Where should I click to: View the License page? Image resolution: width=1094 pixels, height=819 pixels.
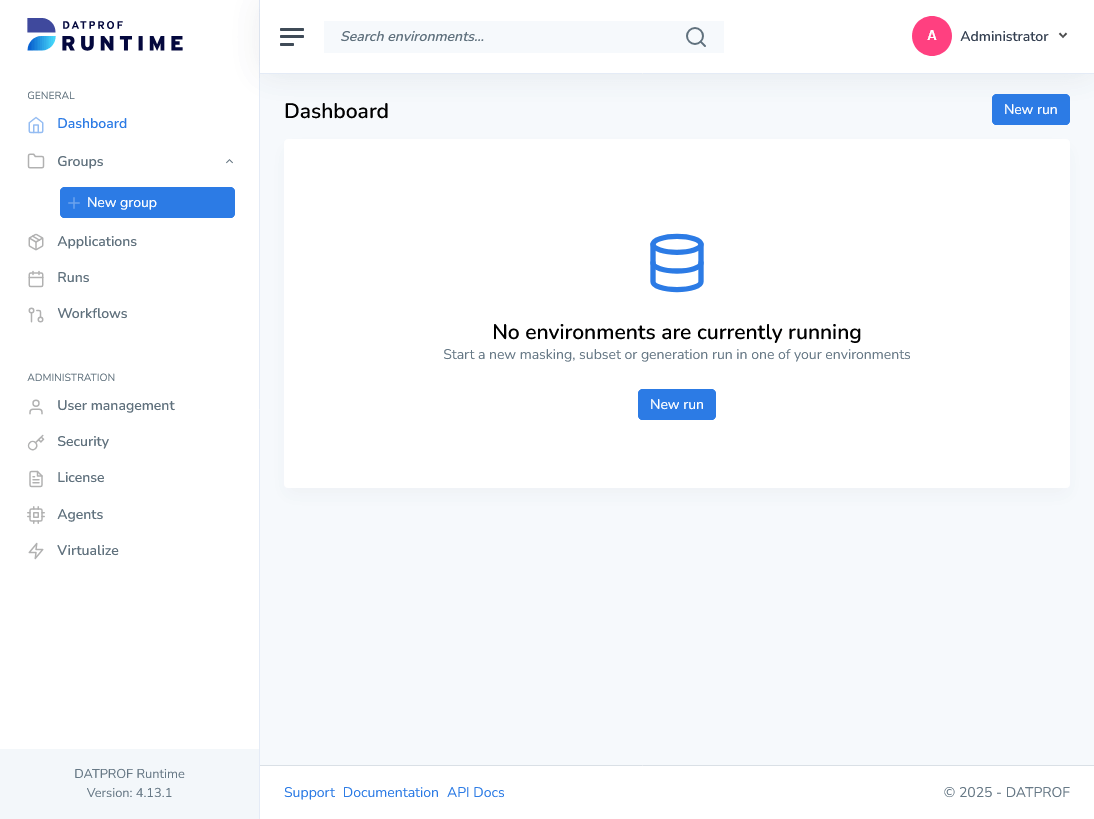coord(81,477)
